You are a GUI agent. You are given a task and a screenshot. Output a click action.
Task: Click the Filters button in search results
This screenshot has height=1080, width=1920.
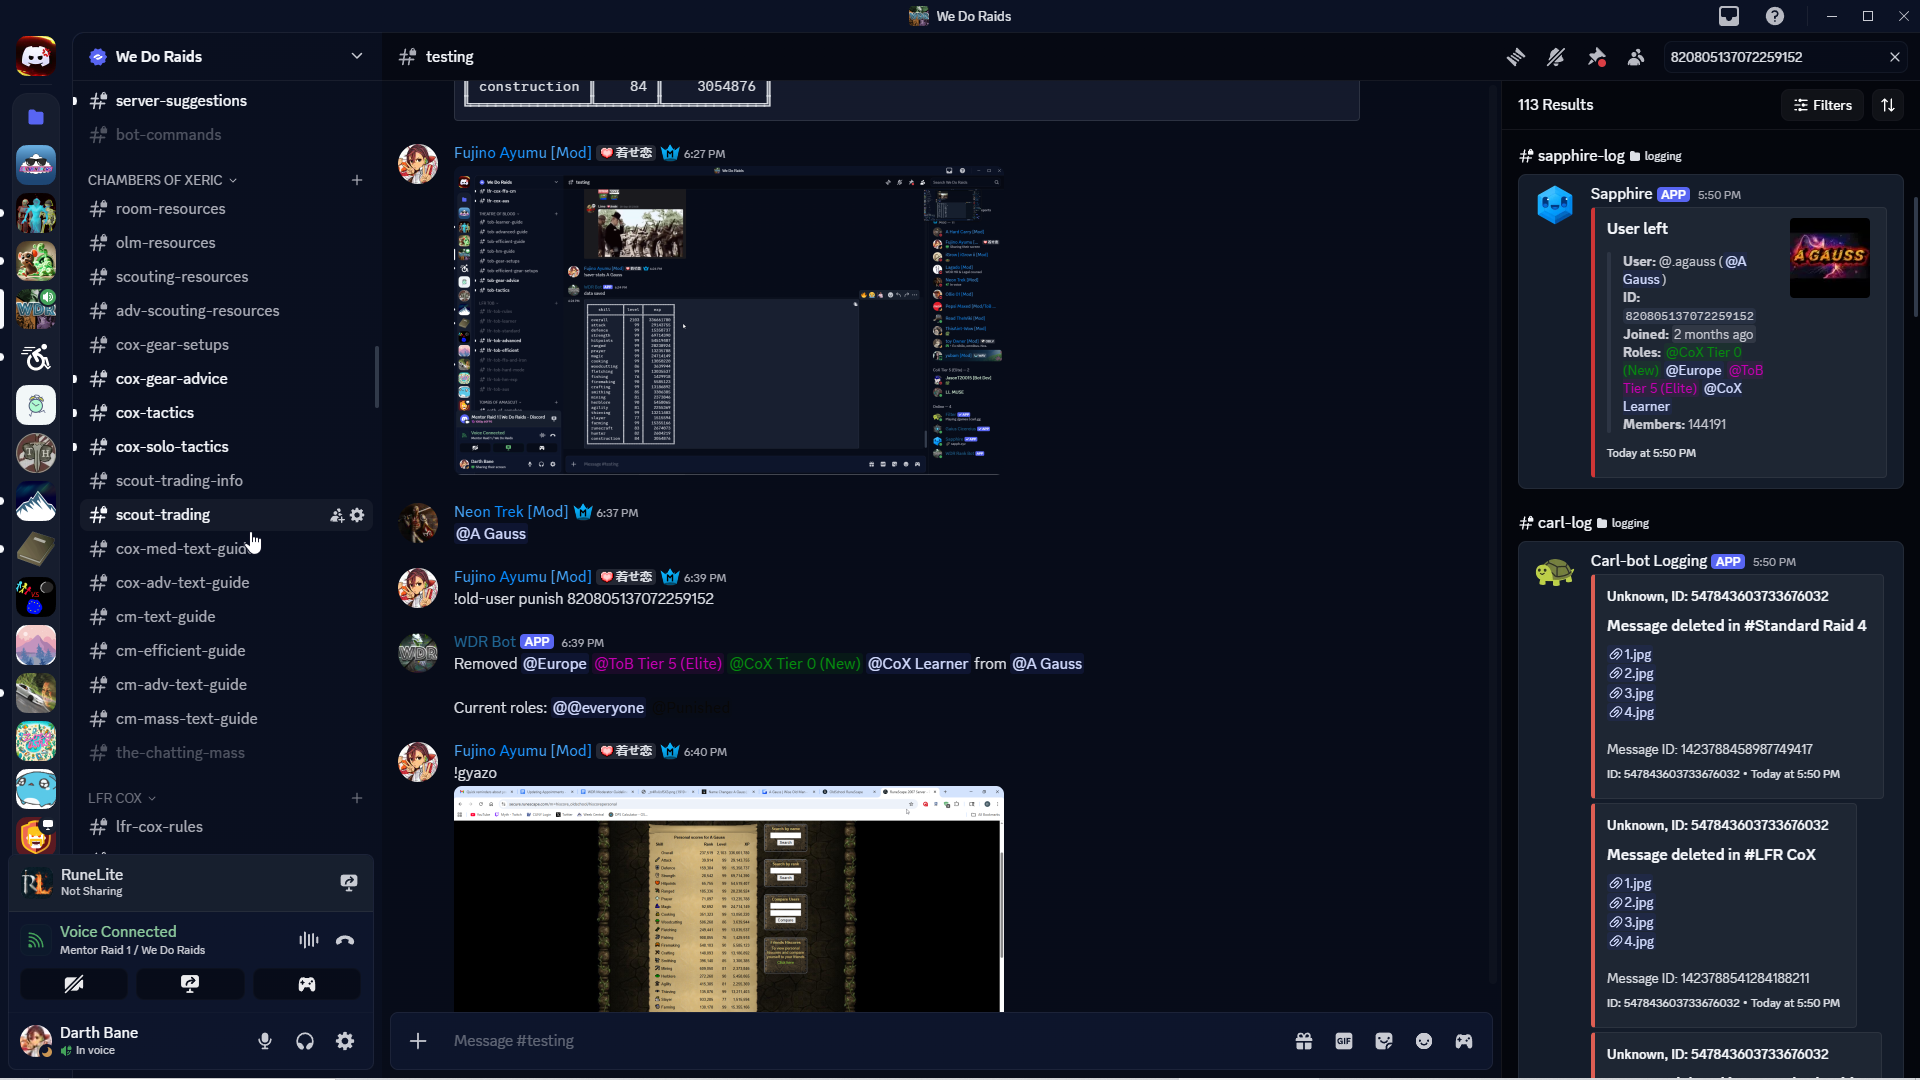pos(1822,105)
